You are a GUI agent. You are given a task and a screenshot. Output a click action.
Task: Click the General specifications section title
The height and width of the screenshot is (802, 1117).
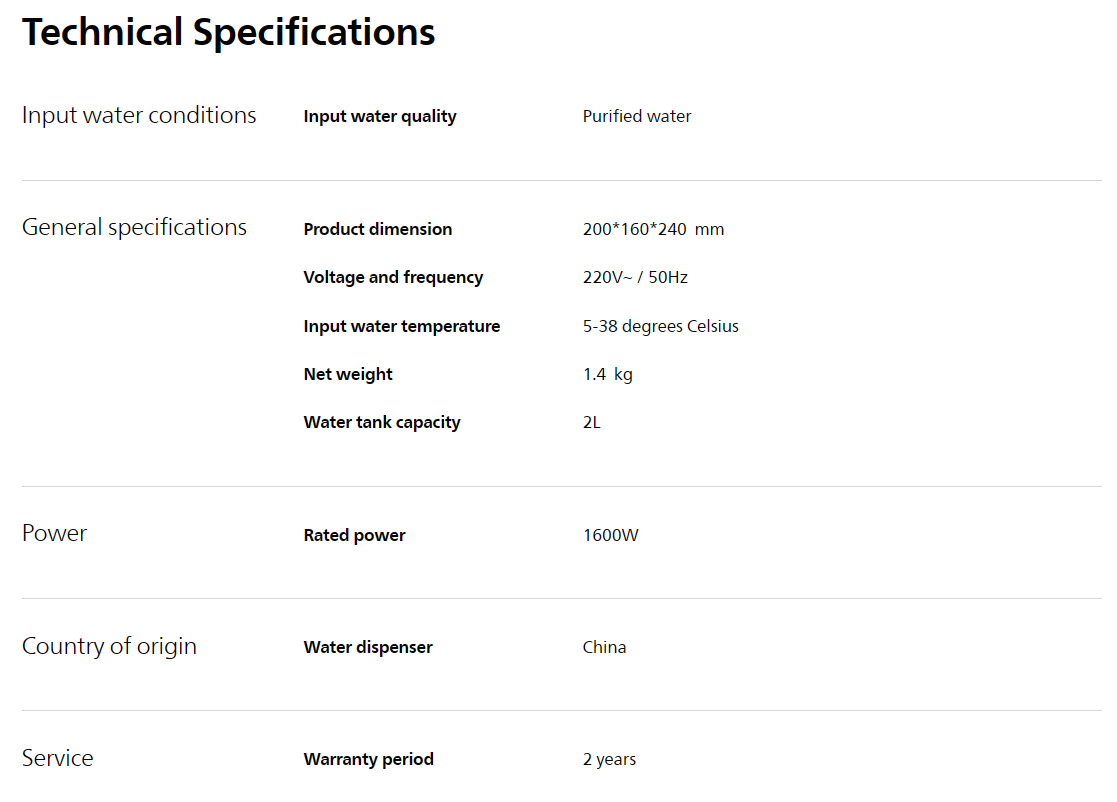coord(134,227)
